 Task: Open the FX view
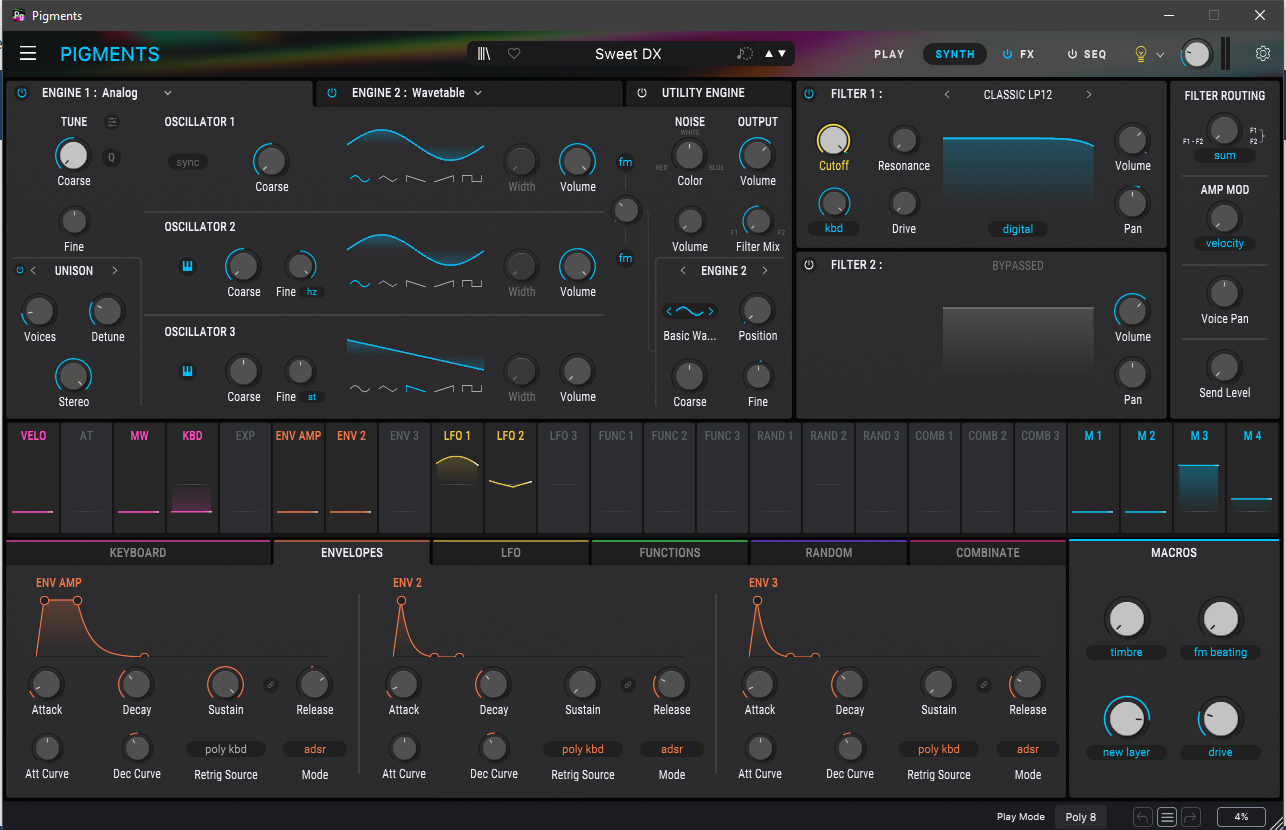(1019, 54)
